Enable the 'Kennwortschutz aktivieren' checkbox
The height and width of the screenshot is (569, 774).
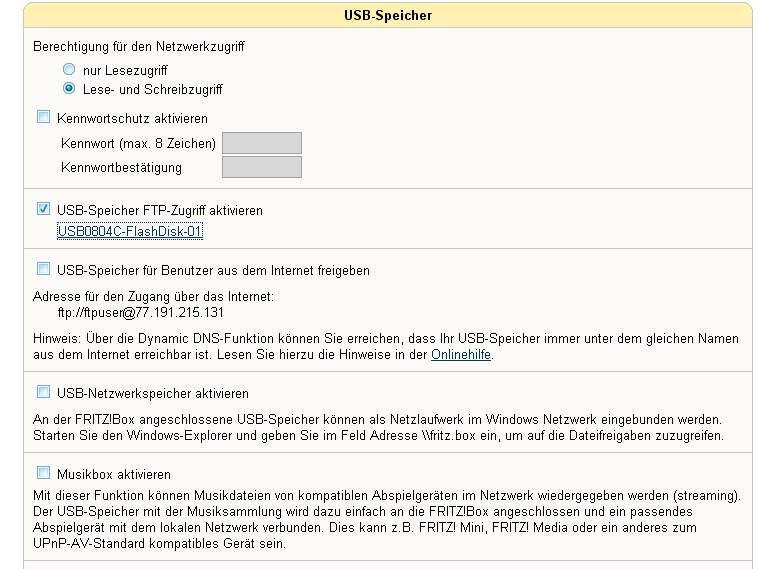point(43,118)
